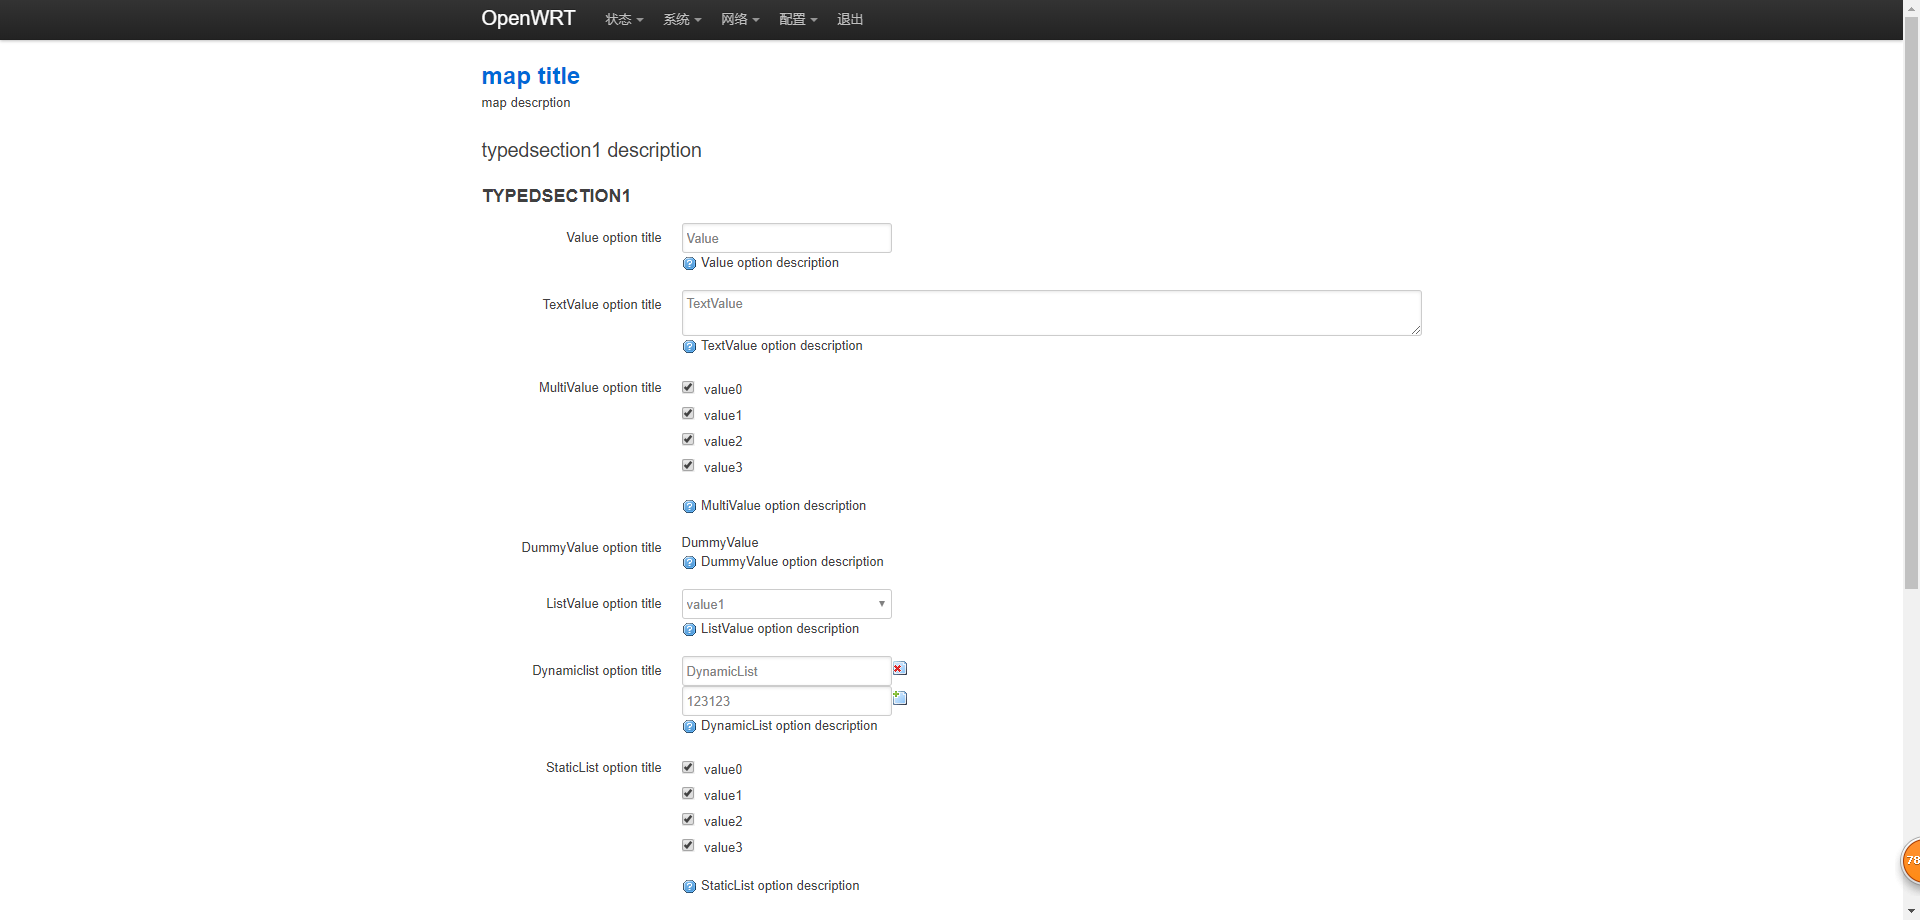Toggle StaticList value2 checkbox
The width and height of the screenshot is (1920, 920).
click(688, 819)
